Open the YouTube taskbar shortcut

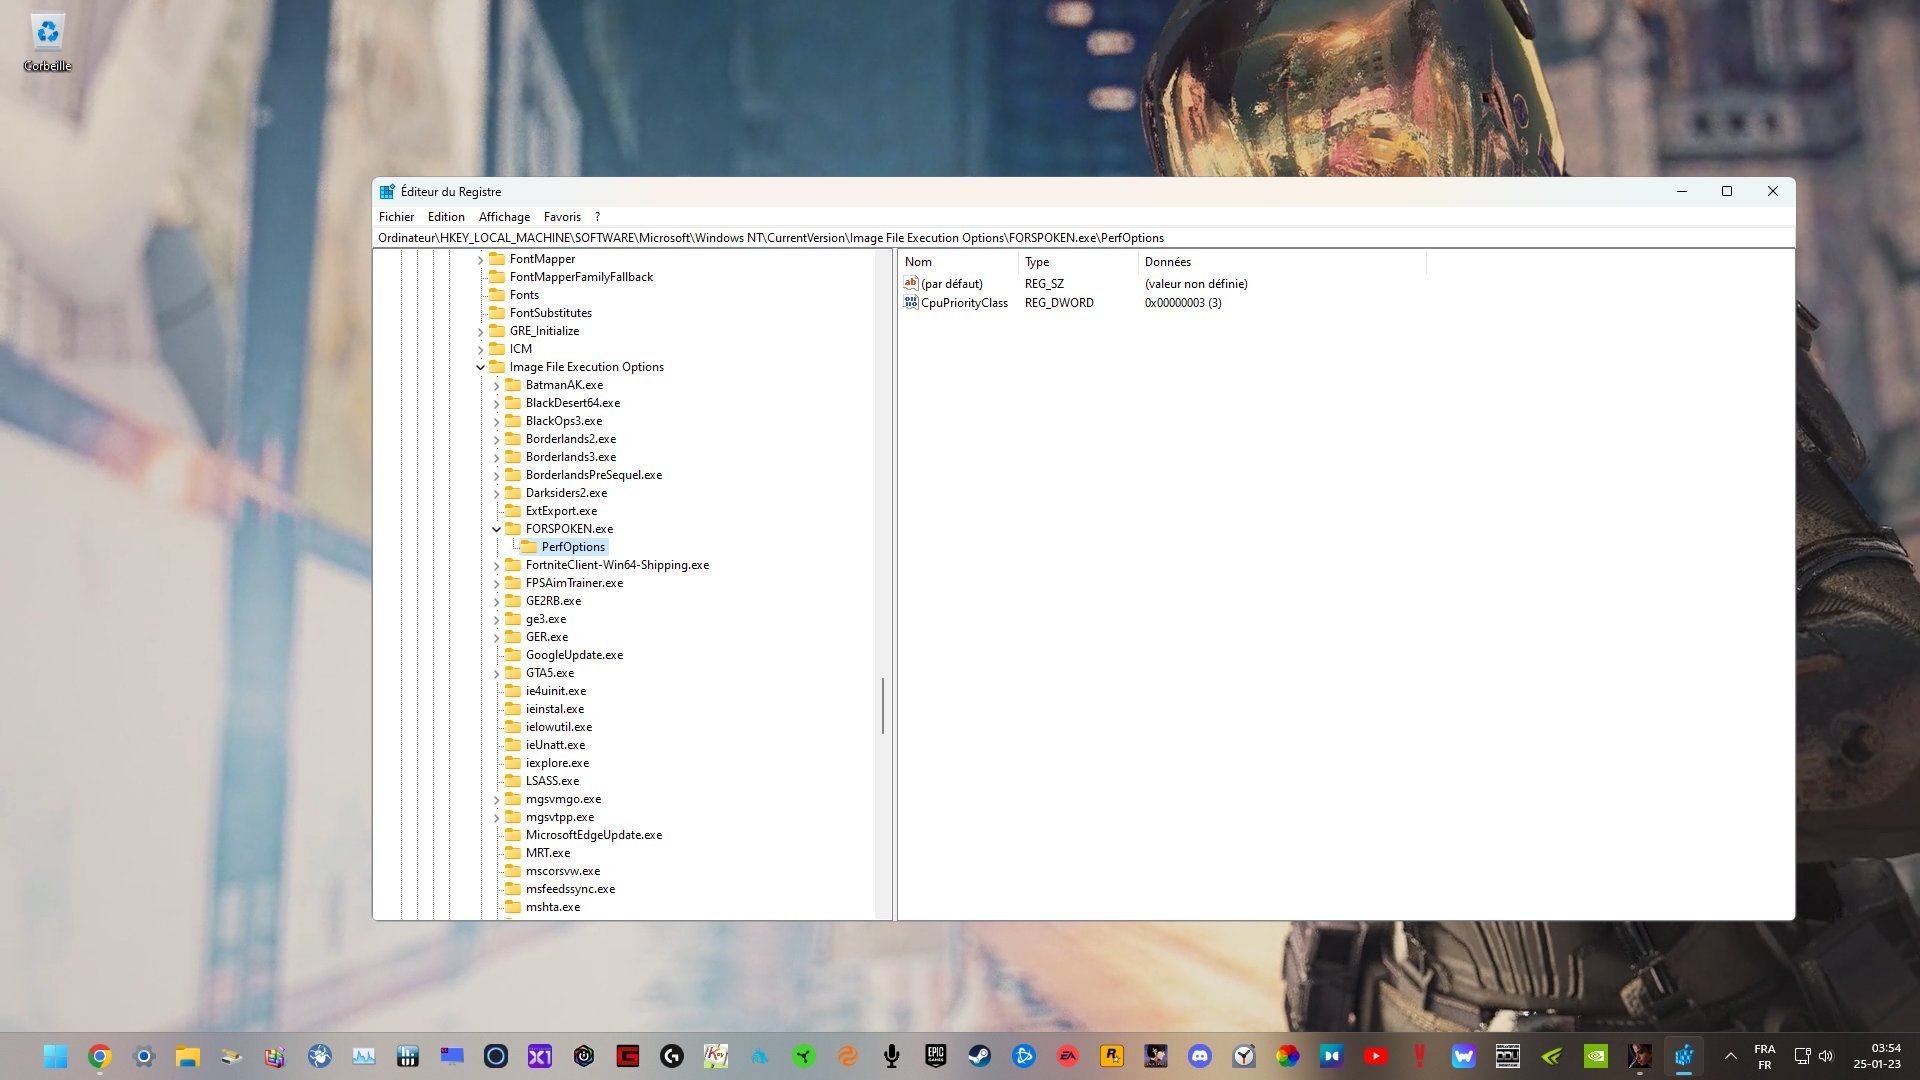pyautogui.click(x=1375, y=1056)
